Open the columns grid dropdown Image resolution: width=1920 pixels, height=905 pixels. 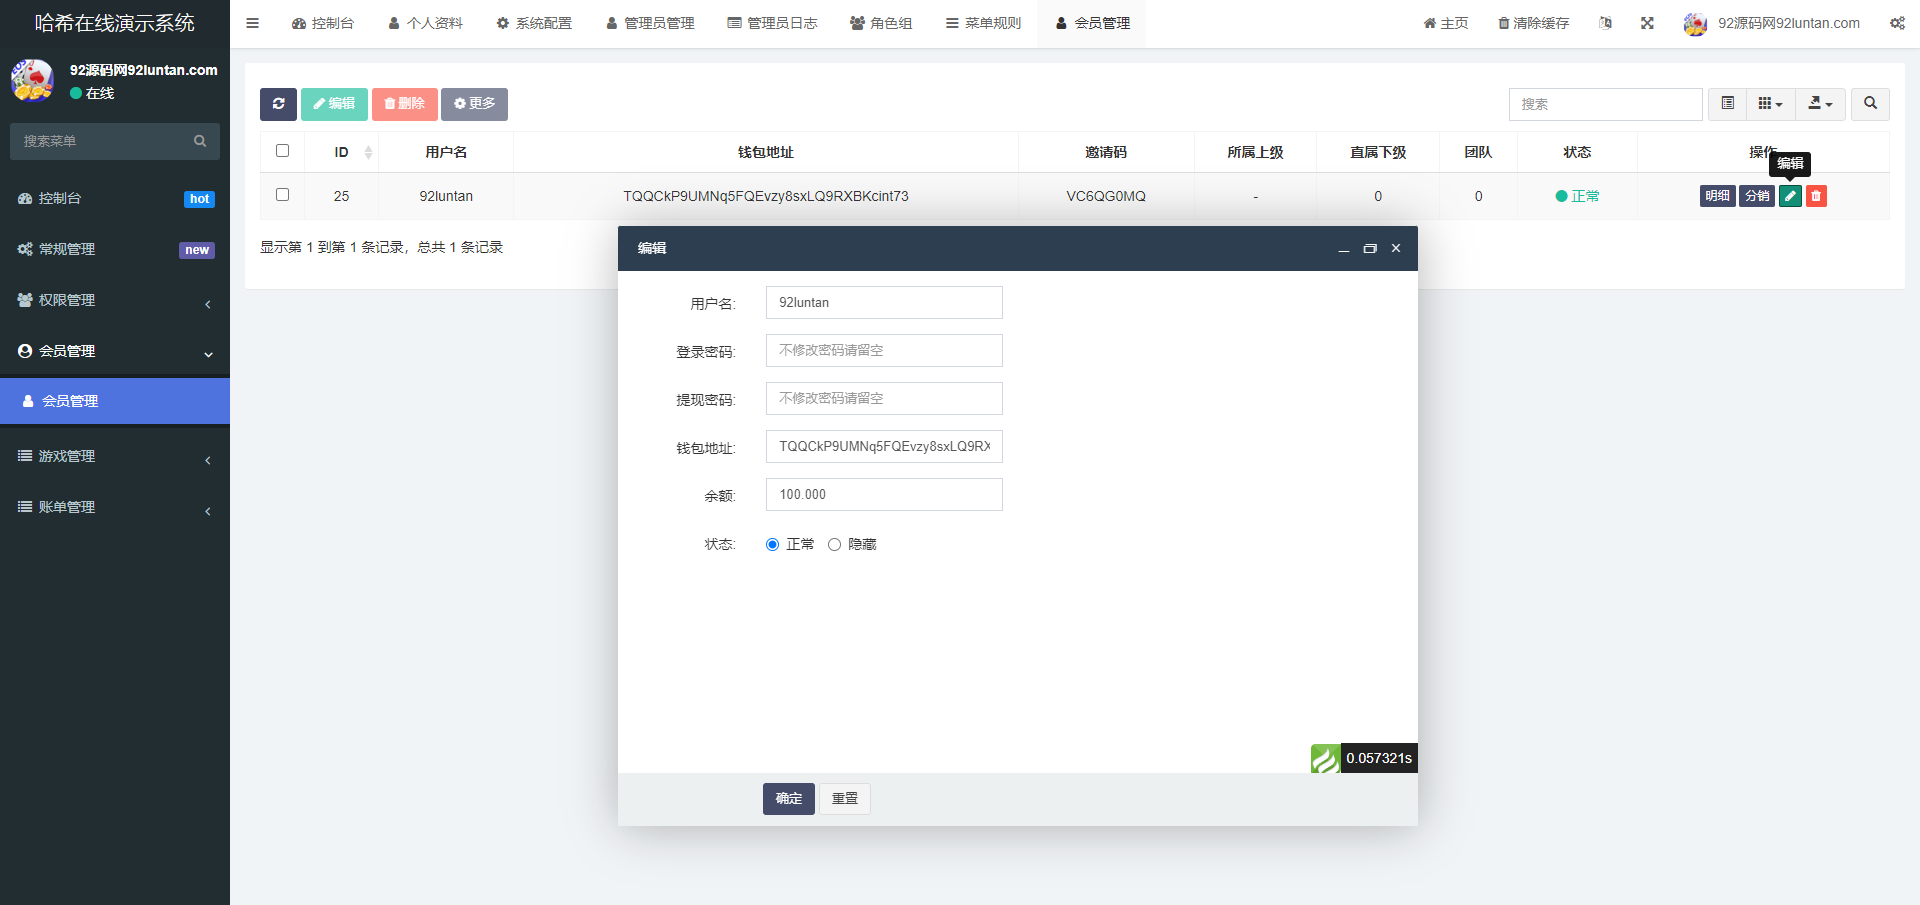pos(1770,104)
